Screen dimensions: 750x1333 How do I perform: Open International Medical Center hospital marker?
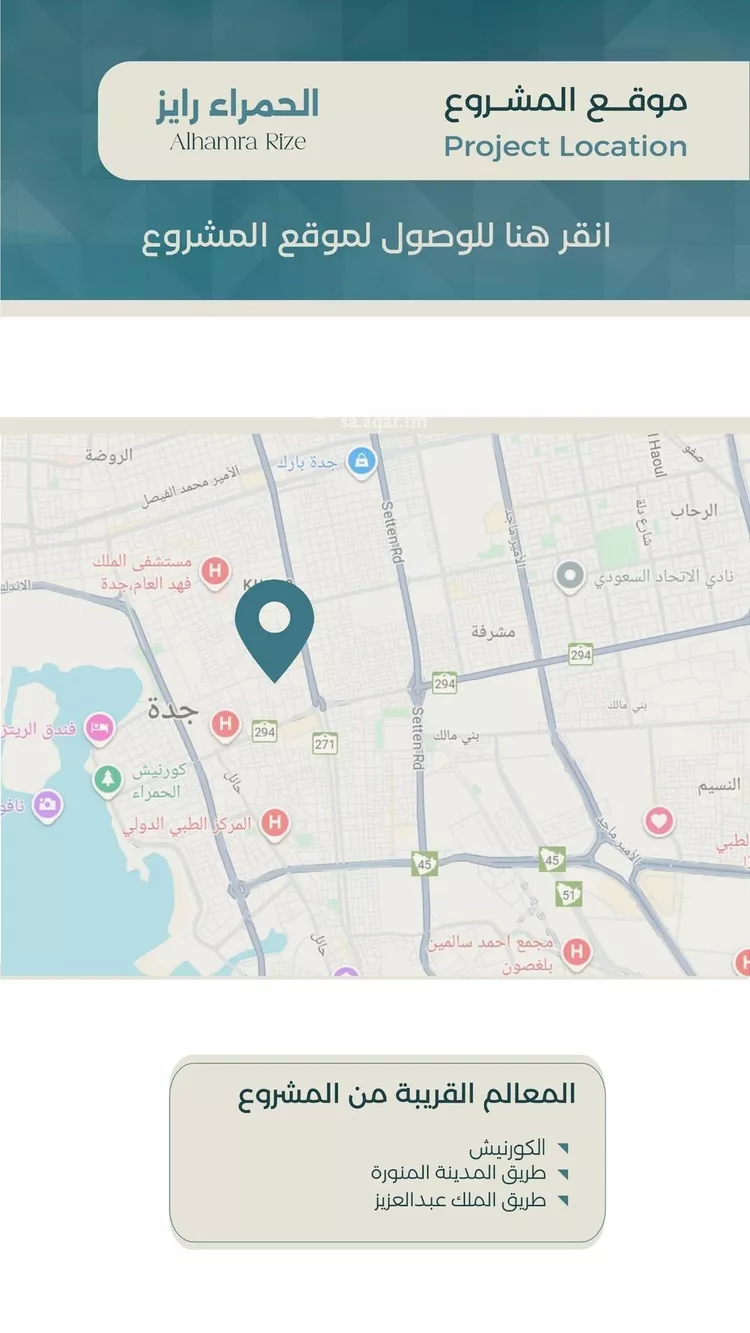click(274, 824)
